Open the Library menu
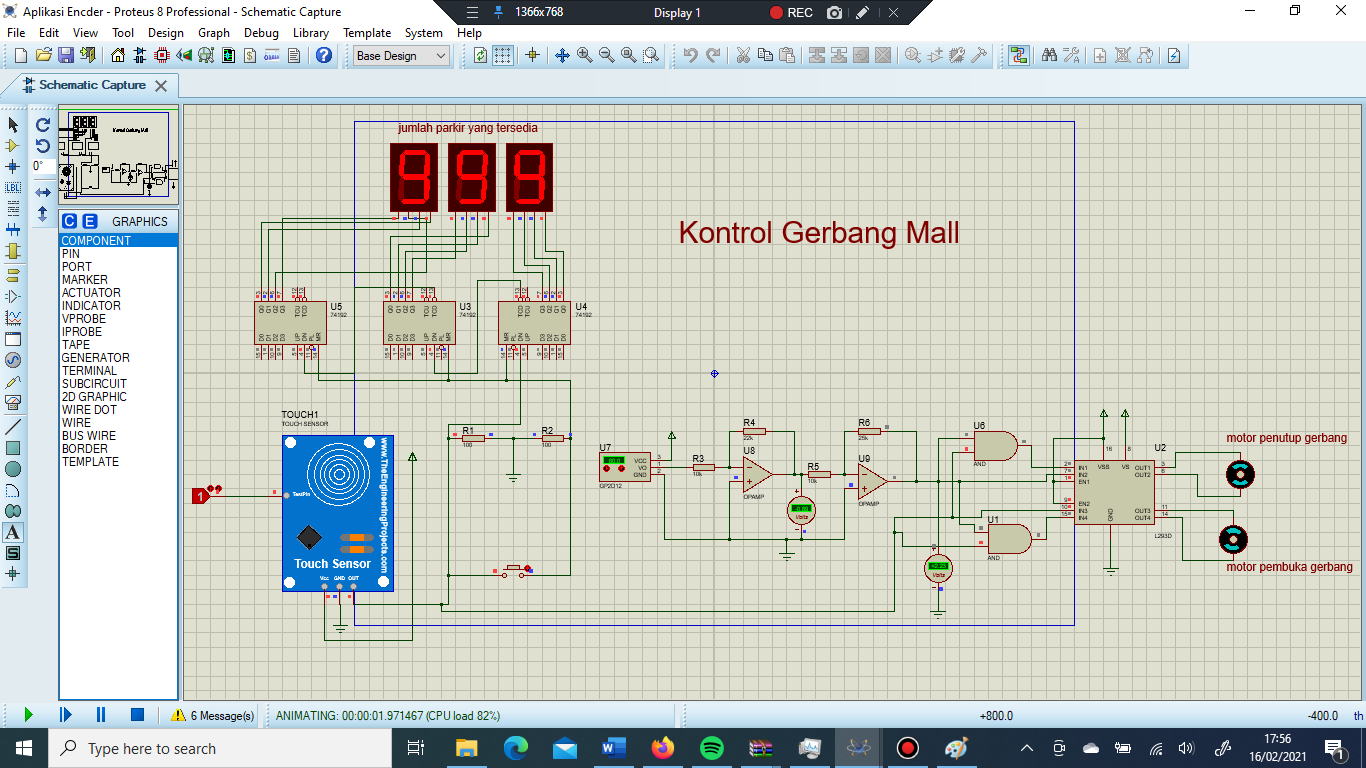Screen dimensions: 1366x768 pyautogui.click(x=310, y=32)
